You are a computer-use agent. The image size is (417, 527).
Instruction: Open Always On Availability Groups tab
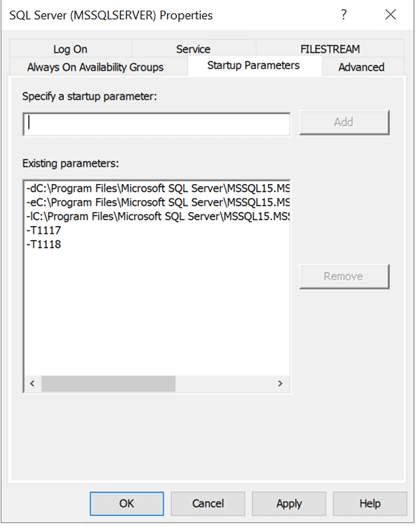pos(95,67)
